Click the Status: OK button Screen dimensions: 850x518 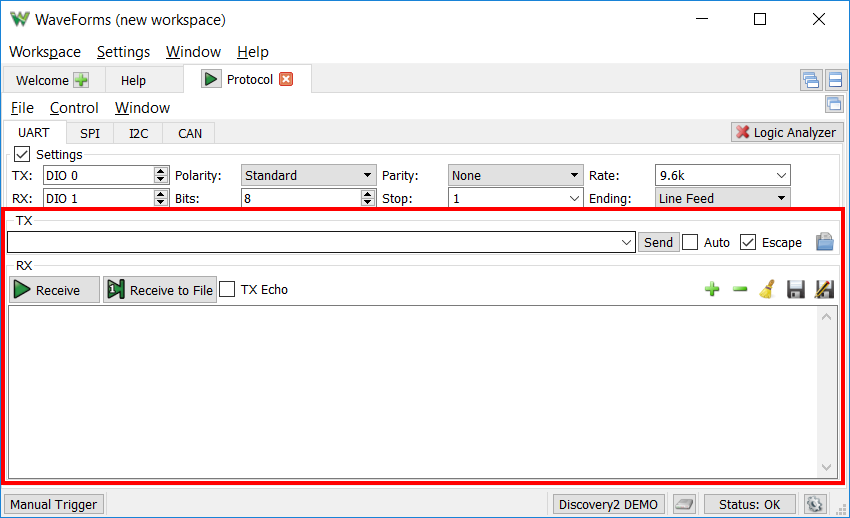749,504
